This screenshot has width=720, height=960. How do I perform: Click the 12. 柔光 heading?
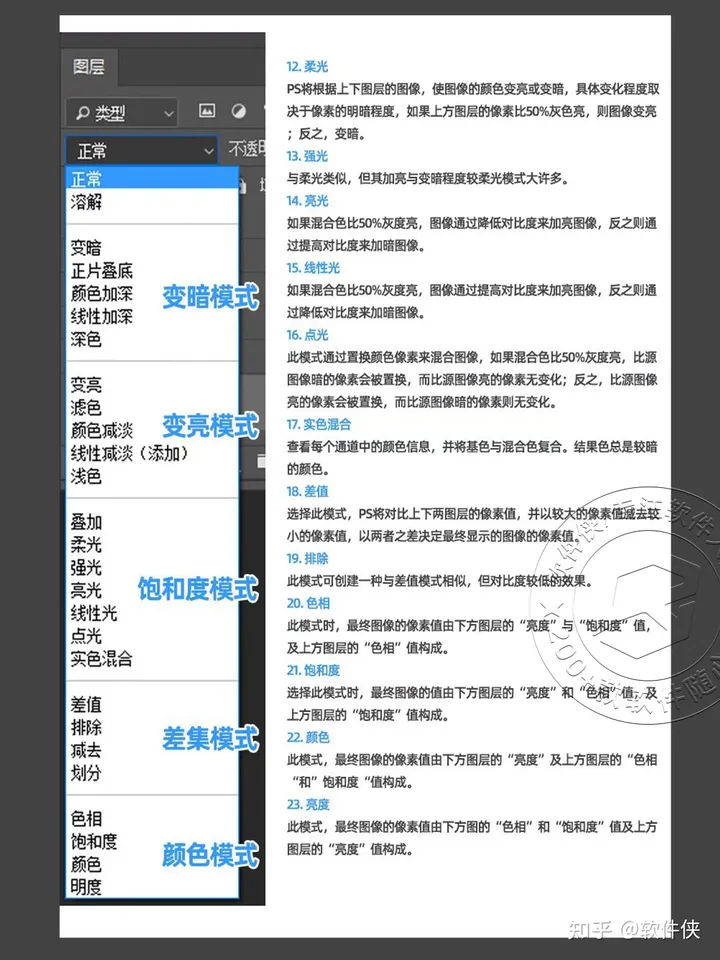tap(307, 67)
